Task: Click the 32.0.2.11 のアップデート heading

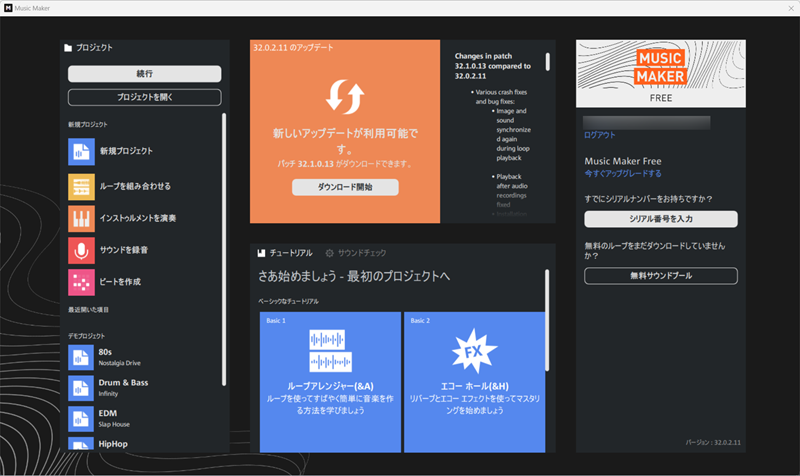Action: (293, 48)
